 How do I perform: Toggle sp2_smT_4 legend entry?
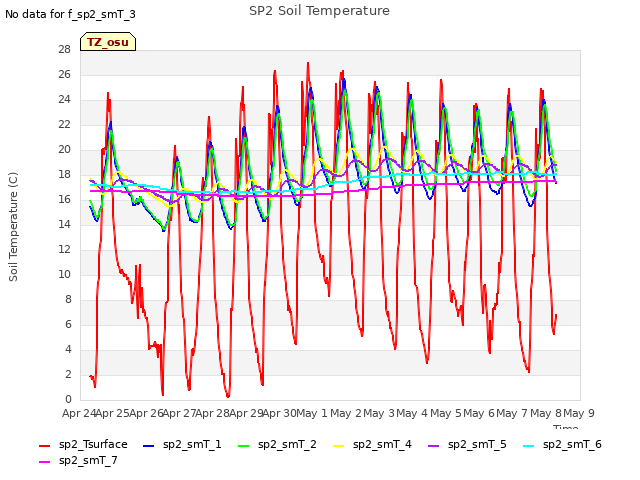(x=372, y=444)
